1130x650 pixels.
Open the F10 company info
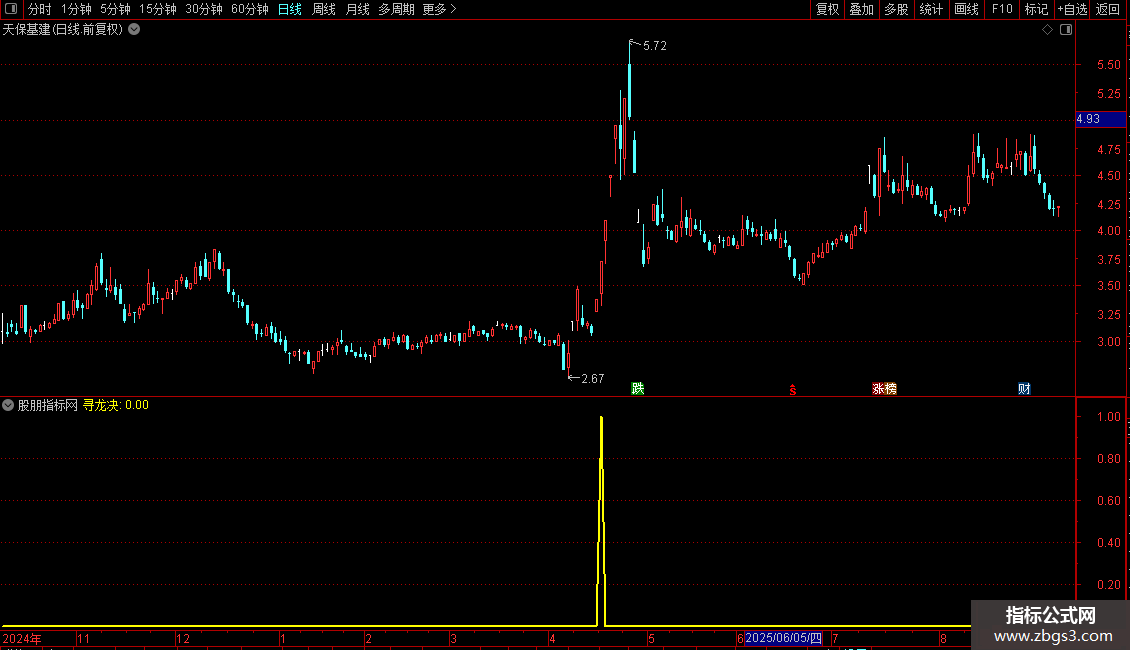point(1002,9)
